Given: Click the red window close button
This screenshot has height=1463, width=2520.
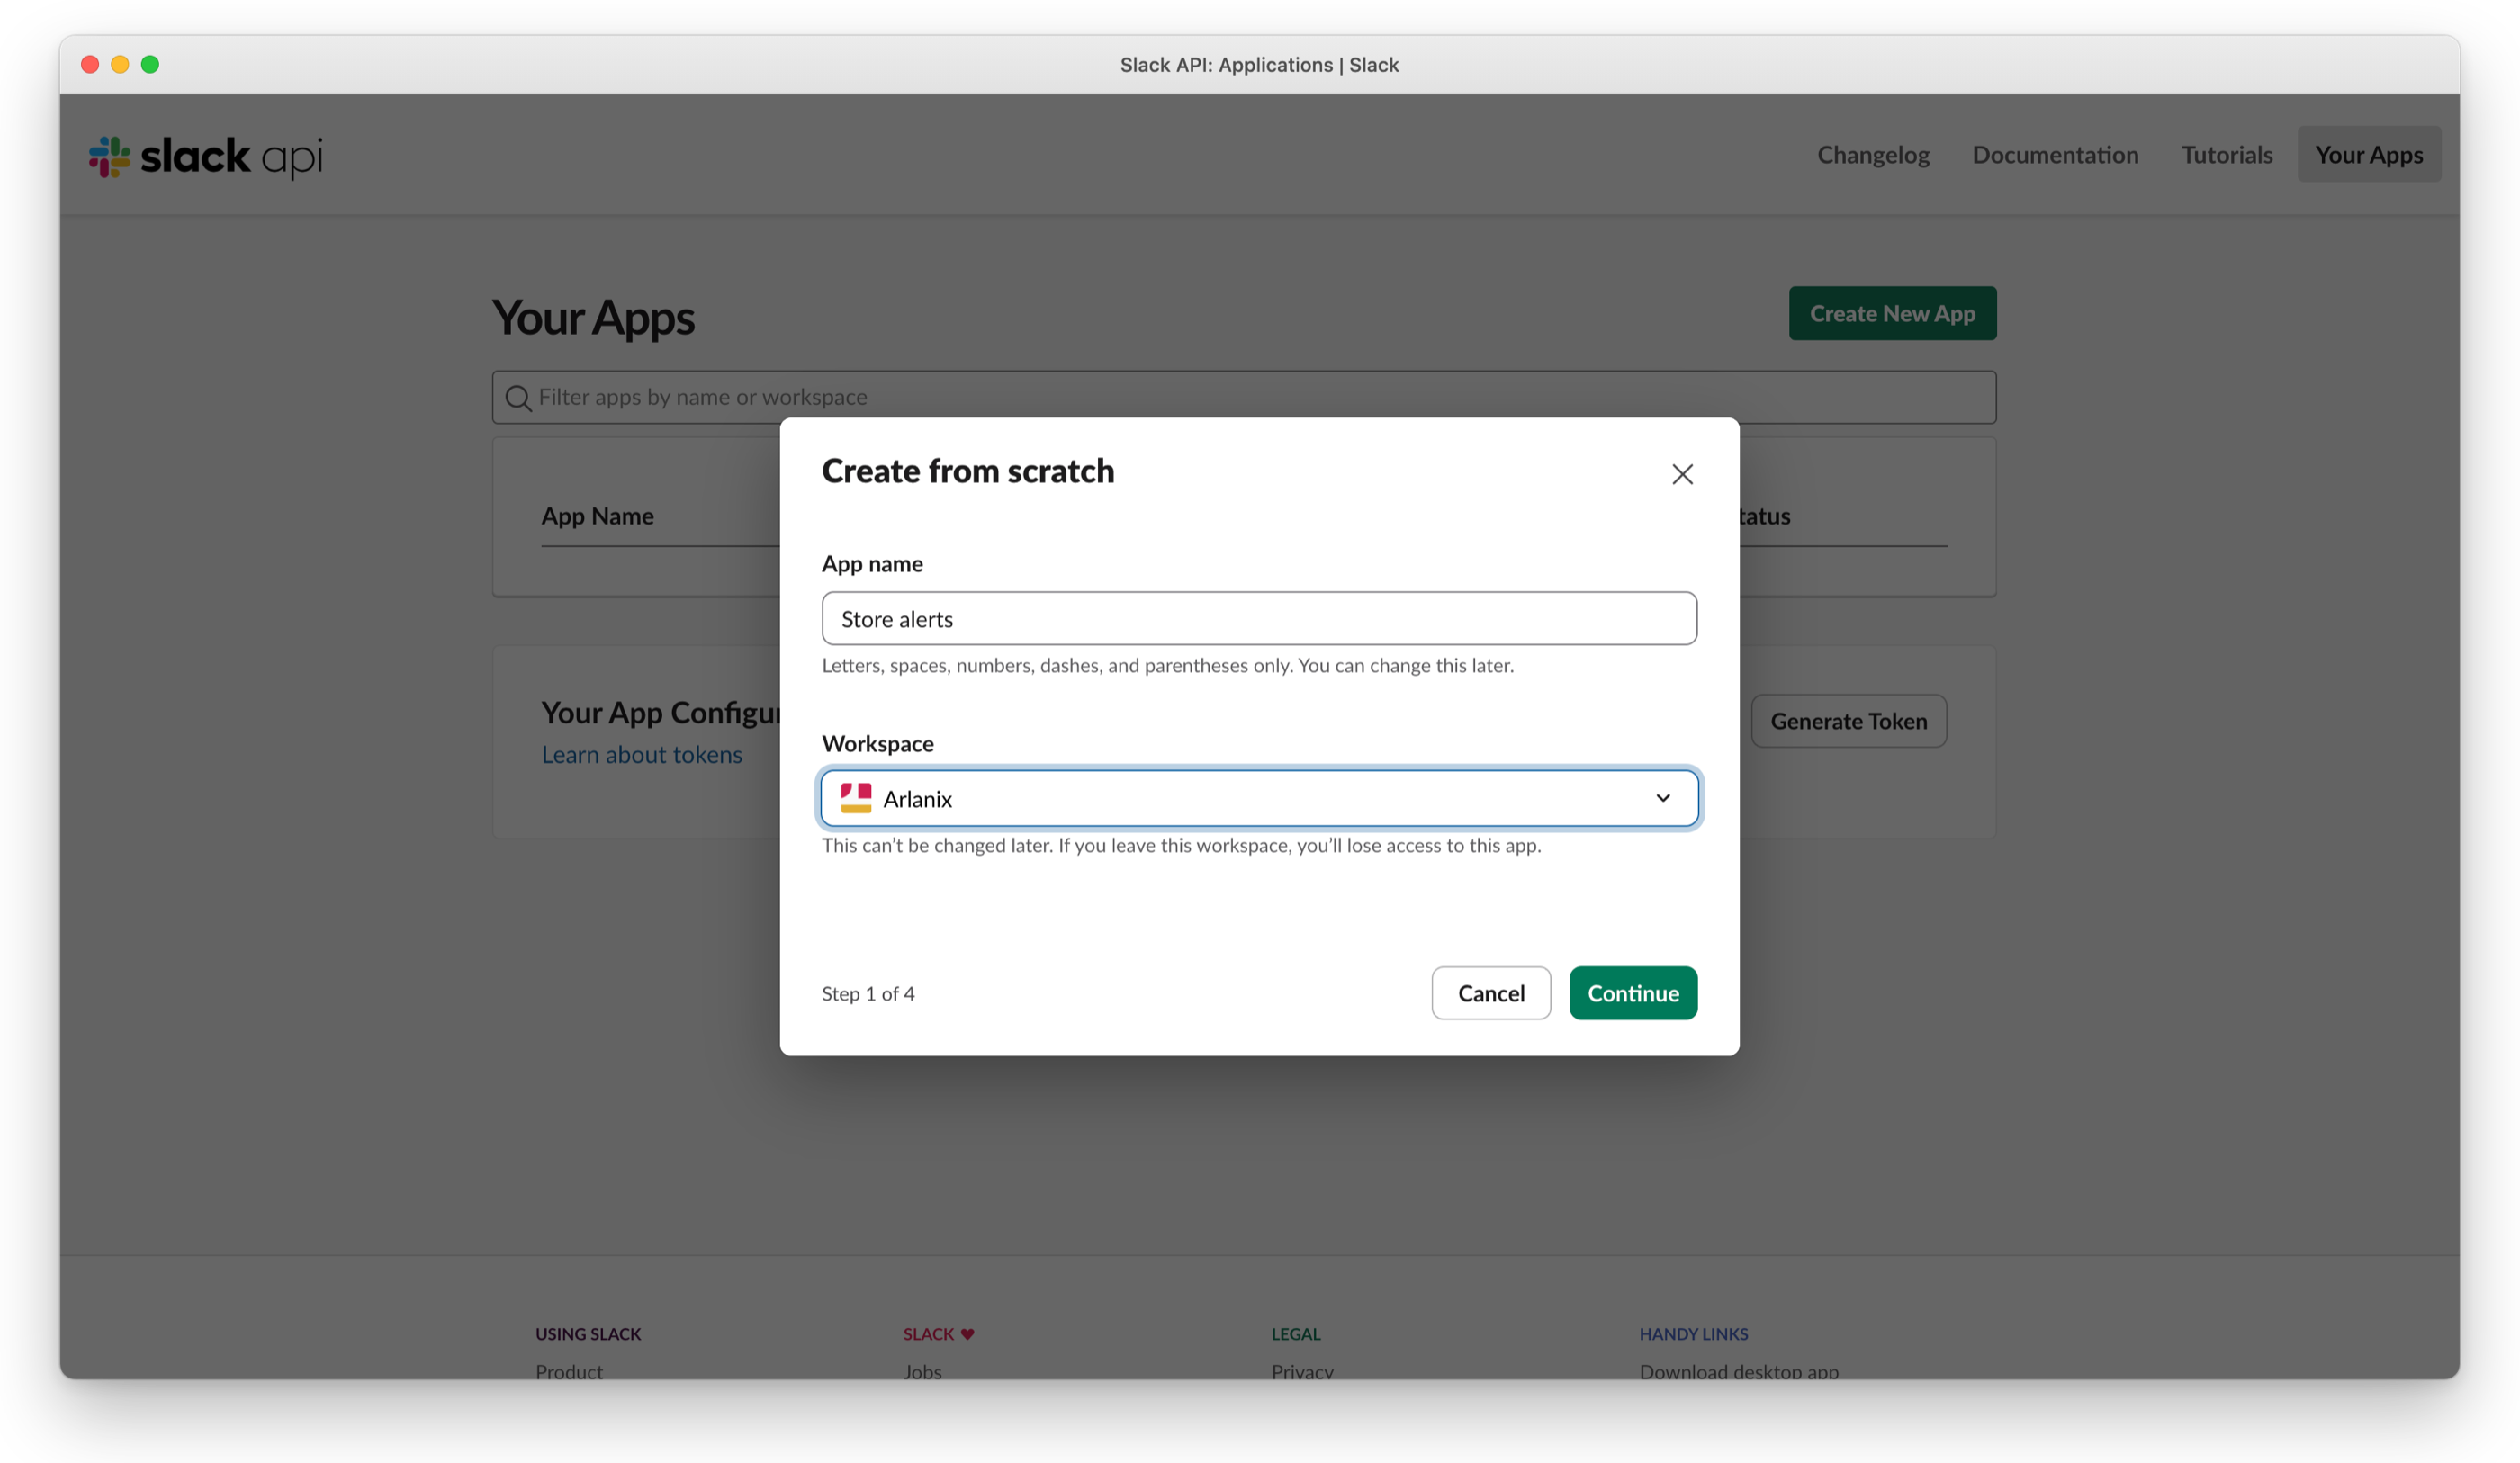Looking at the screenshot, I should (x=90, y=65).
